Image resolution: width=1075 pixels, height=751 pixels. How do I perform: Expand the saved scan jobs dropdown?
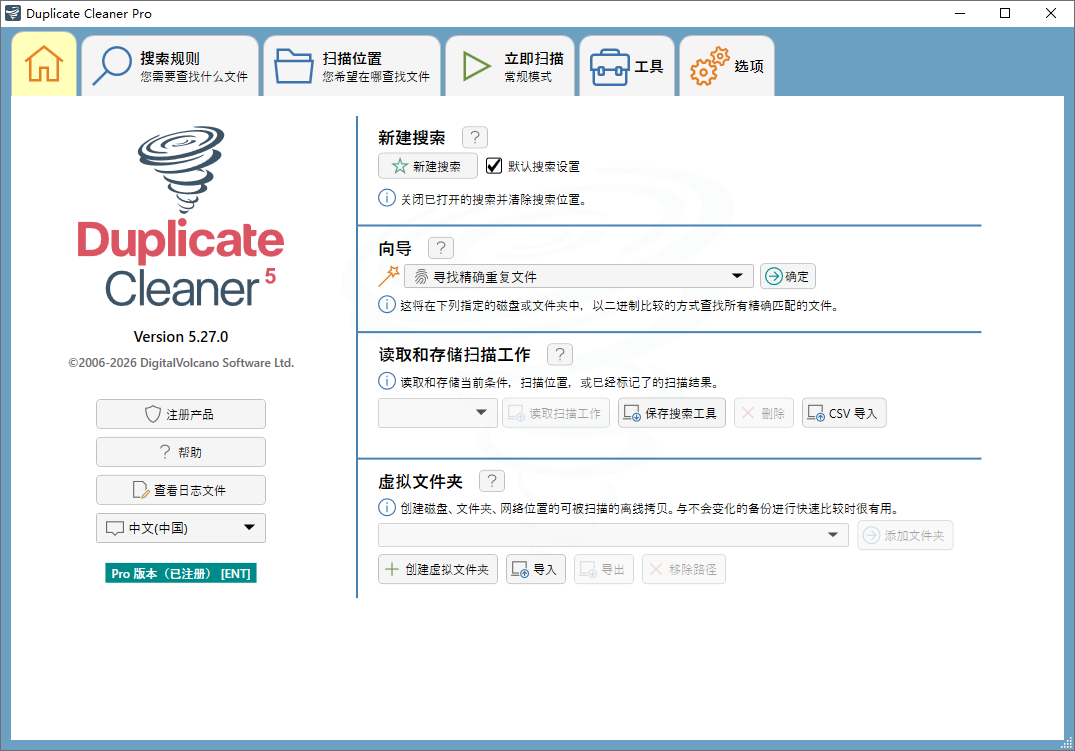437,413
